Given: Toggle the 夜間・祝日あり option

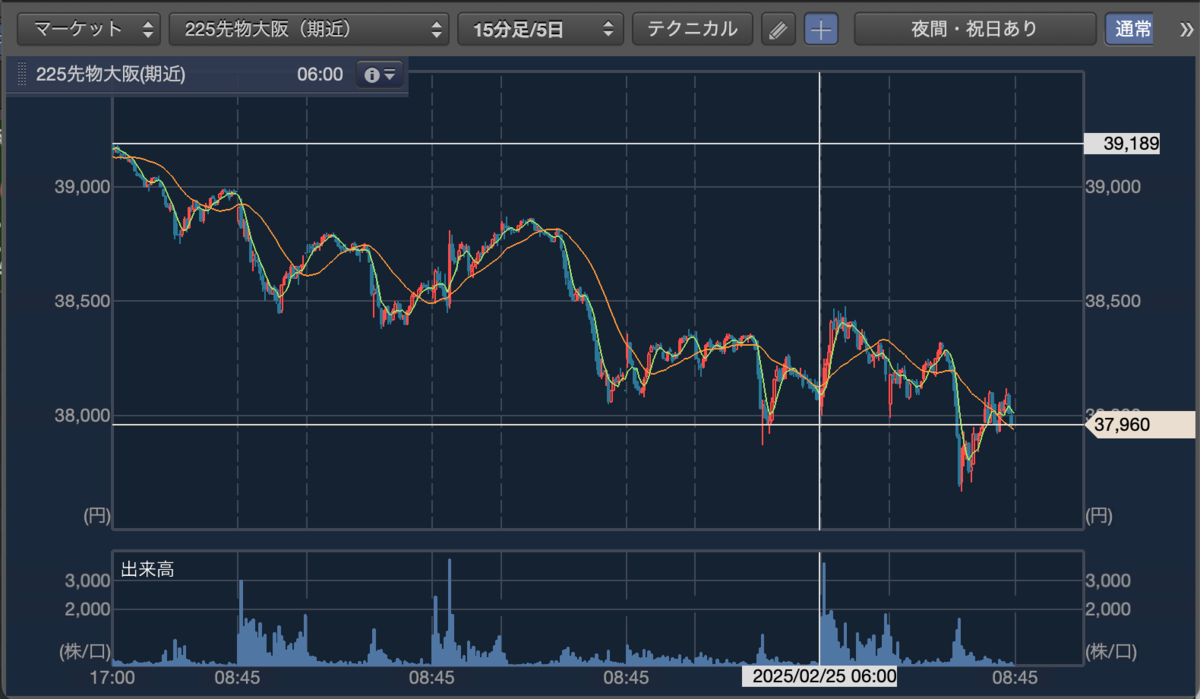Looking at the screenshot, I should [973, 29].
